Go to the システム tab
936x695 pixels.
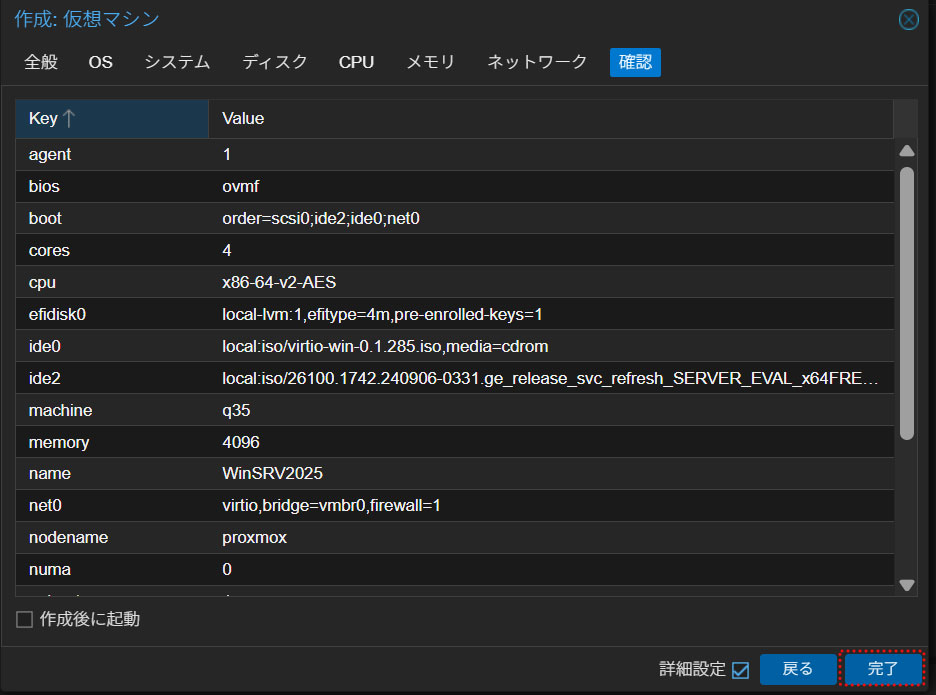pyautogui.click(x=177, y=62)
